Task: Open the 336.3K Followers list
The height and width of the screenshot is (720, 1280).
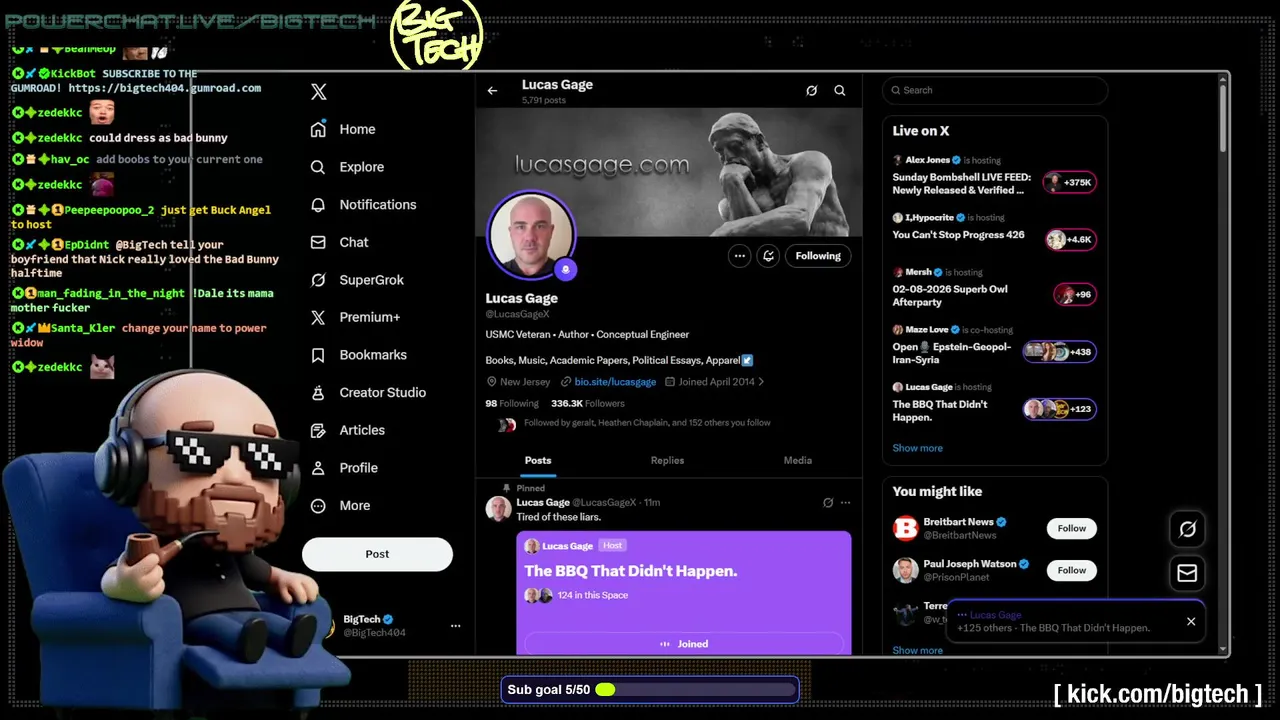Action: click(588, 404)
